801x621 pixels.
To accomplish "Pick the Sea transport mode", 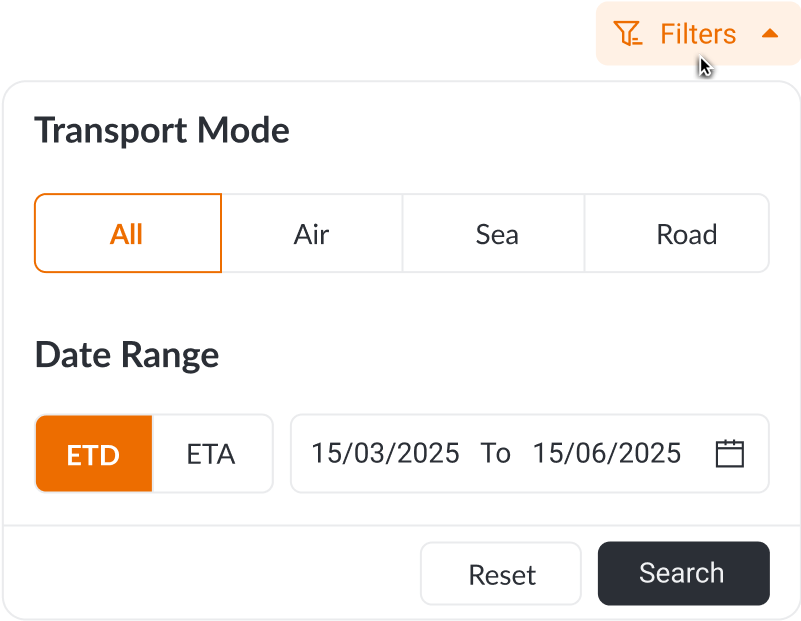I will 497,234.
